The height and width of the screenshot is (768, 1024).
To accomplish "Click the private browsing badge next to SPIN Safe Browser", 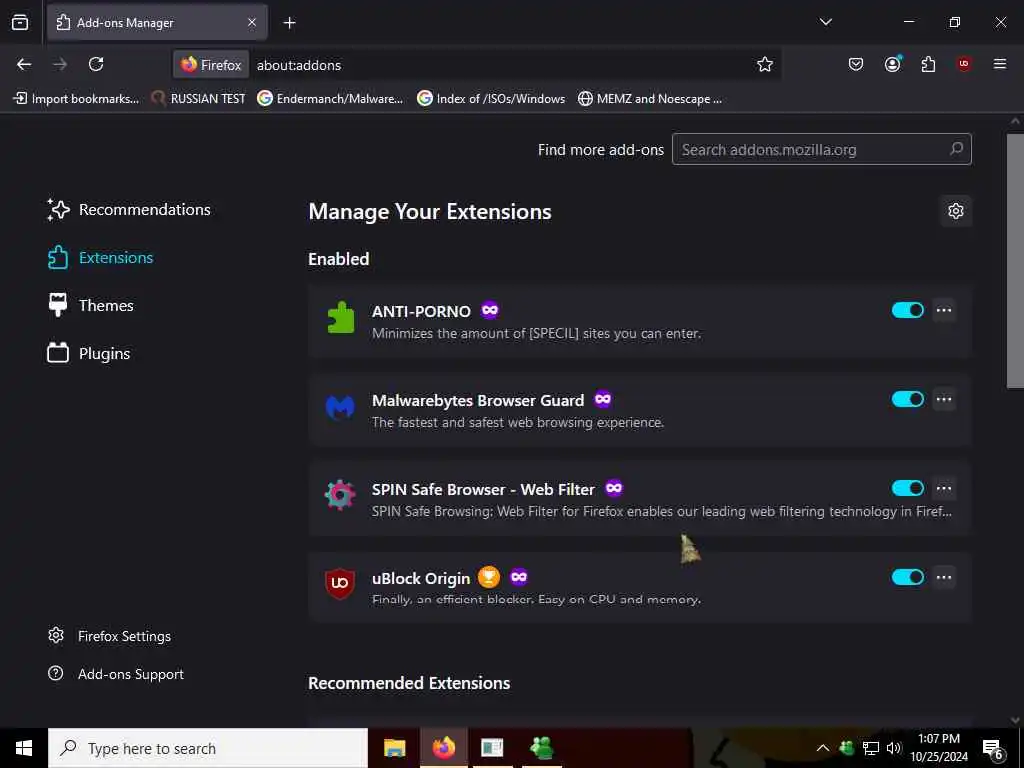I will tap(614, 488).
